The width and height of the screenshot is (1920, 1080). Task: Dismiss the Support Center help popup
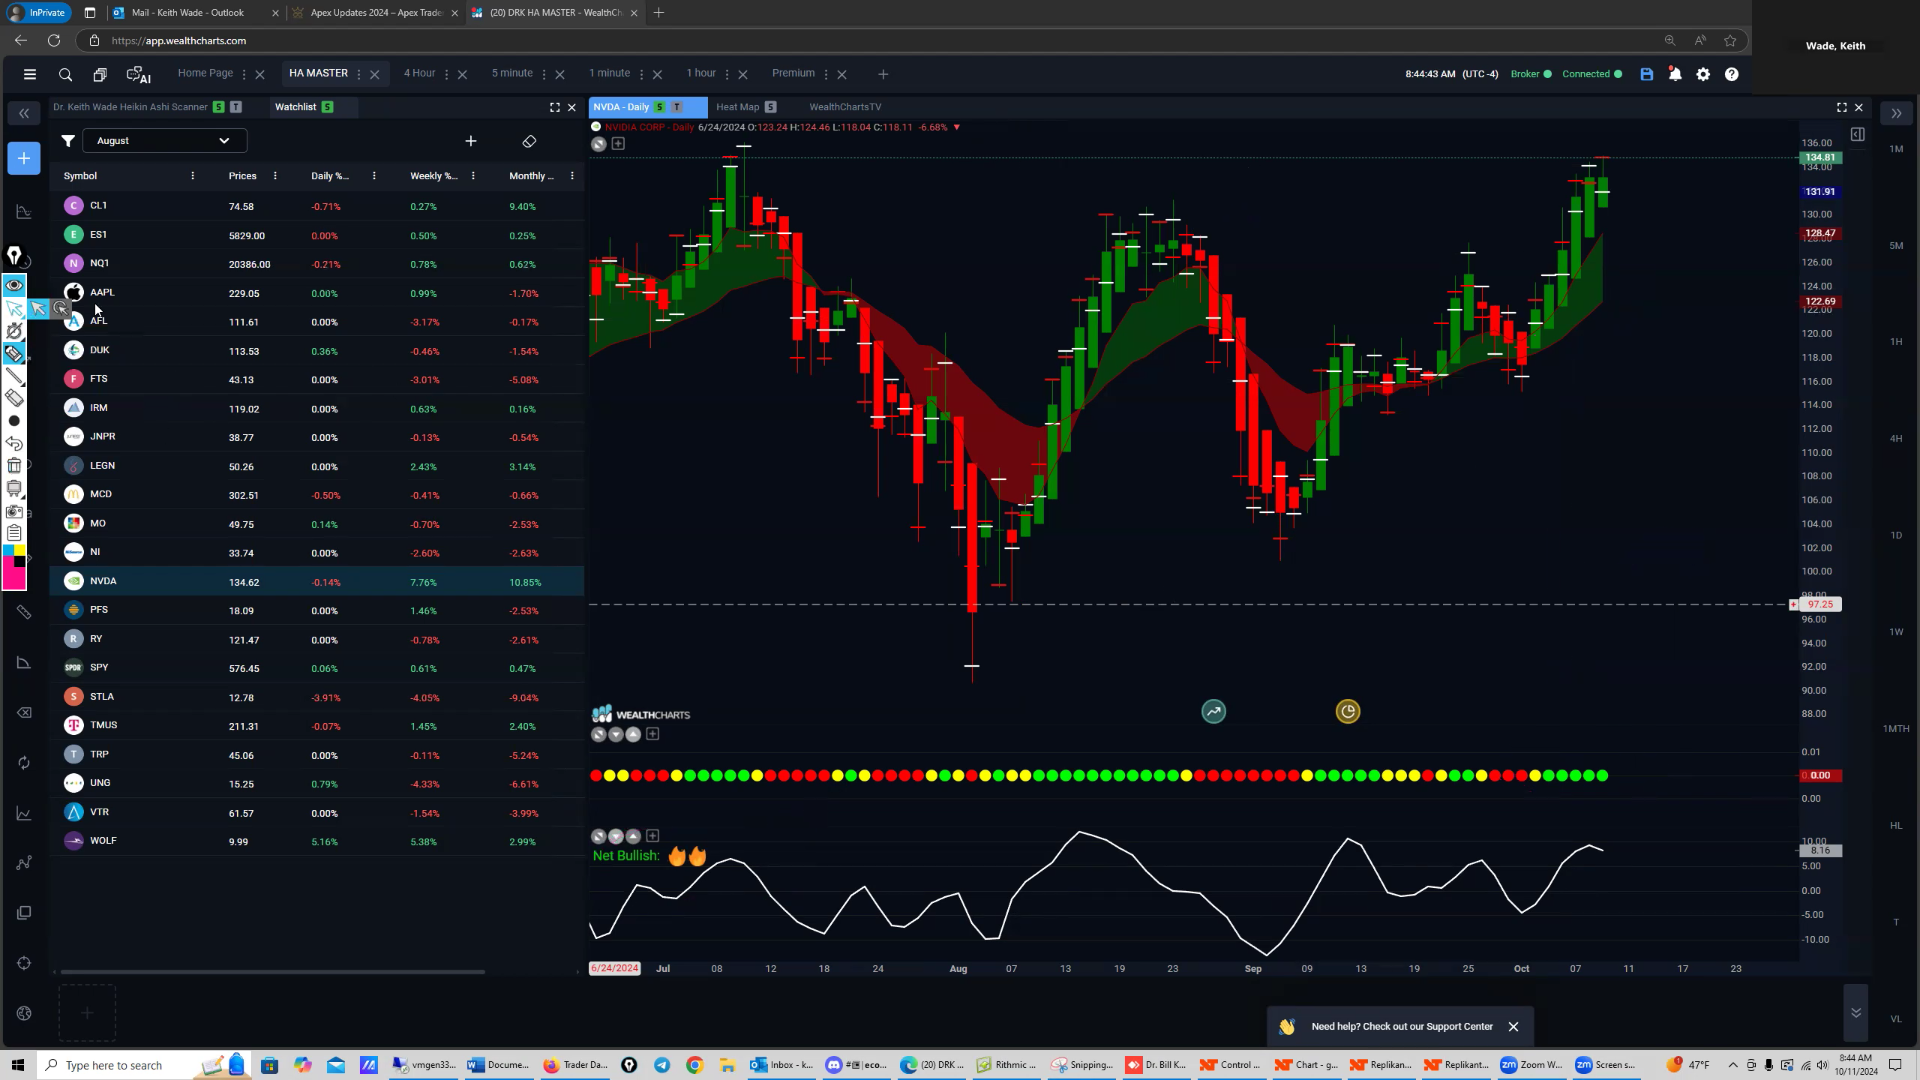click(1513, 1027)
